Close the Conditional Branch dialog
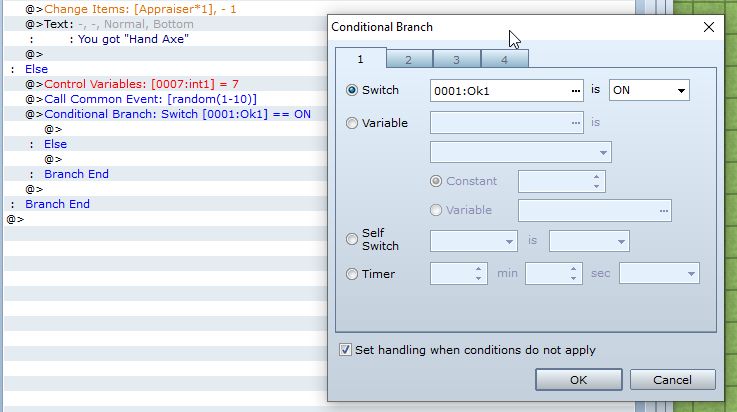Viewport: 737px width, 412px height. 708,26
